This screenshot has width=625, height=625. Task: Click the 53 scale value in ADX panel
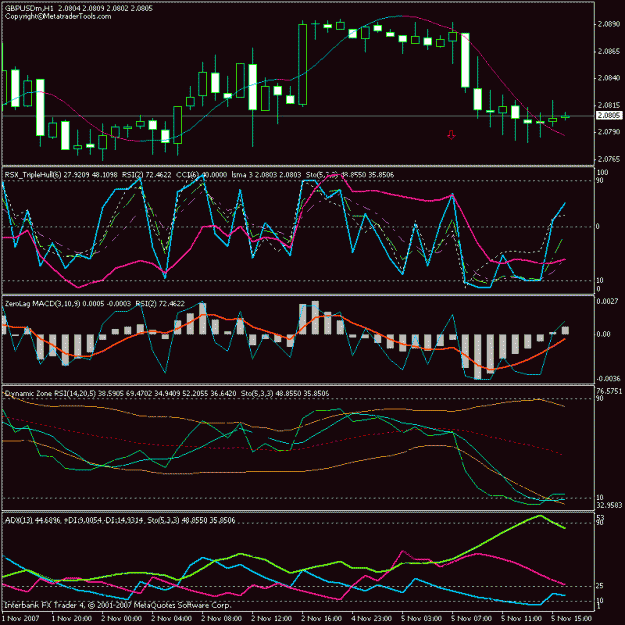pyautogui.click(x=600, y=517)
